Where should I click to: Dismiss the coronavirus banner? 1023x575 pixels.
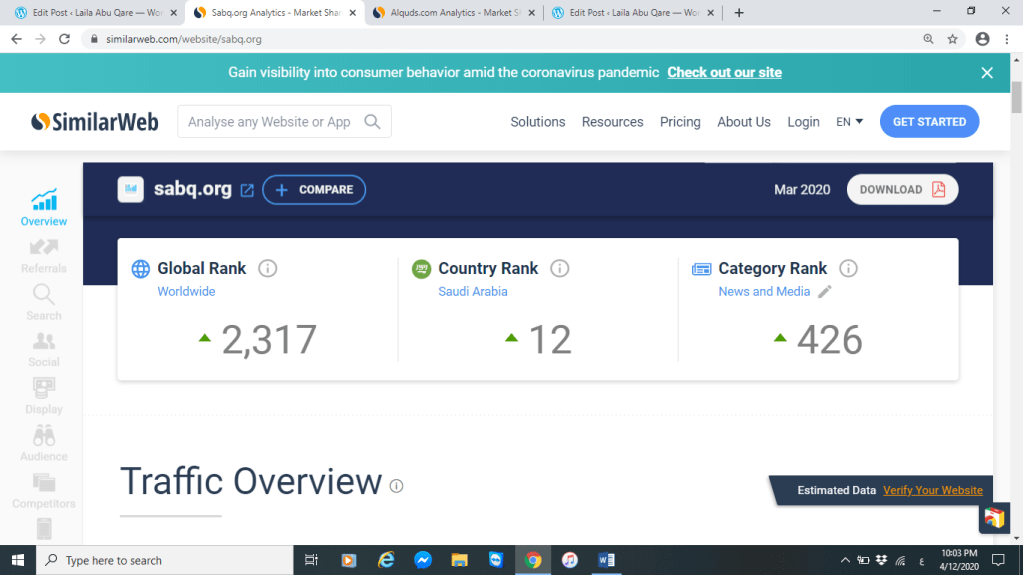click(987, 73)
